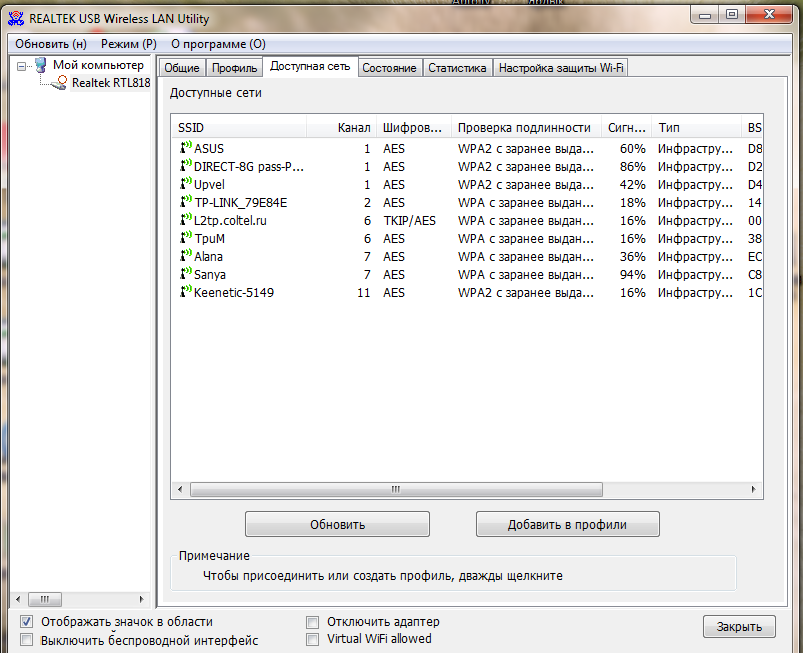803x653 pixels.
Task: Select the 'ASUS' network name
Action: point(209,149)
